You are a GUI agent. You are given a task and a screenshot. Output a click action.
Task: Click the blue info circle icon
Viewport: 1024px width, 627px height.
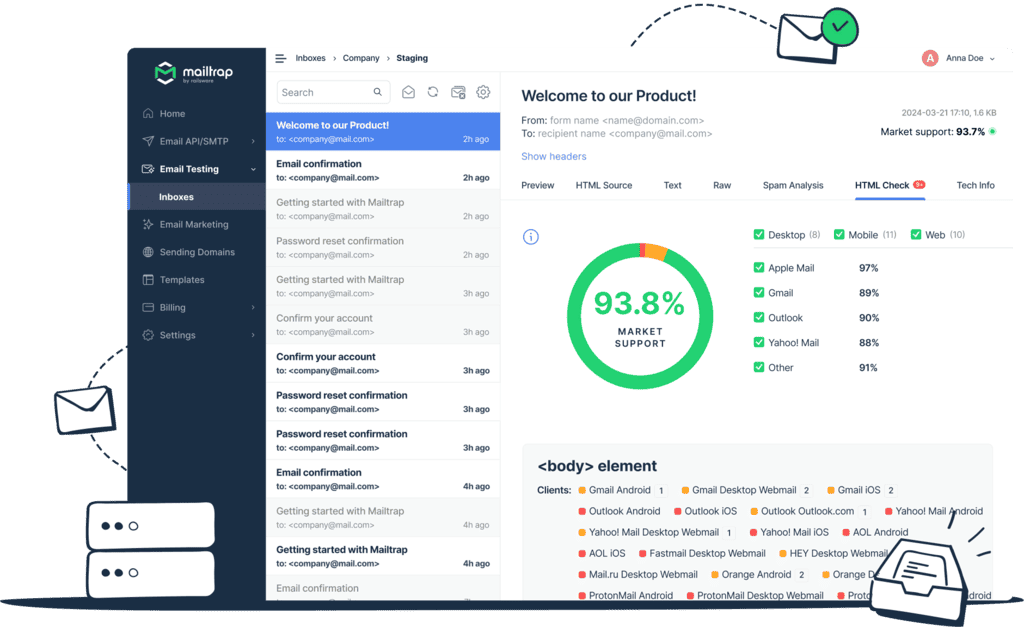coord(531,236)
